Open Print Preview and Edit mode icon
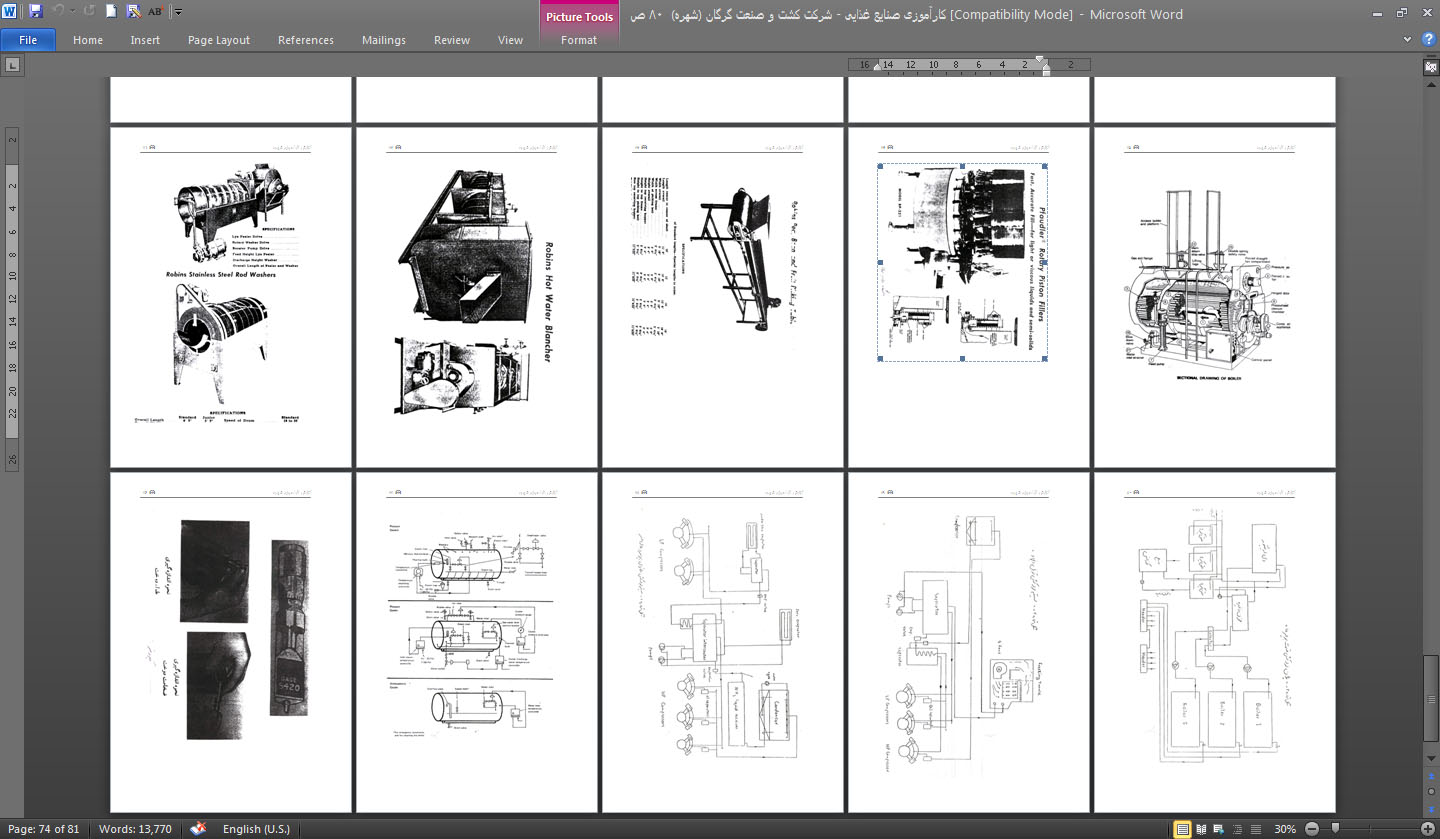The height and width of the screenshot is (839, 1440). pyautogui.click(x=133, y=12)
